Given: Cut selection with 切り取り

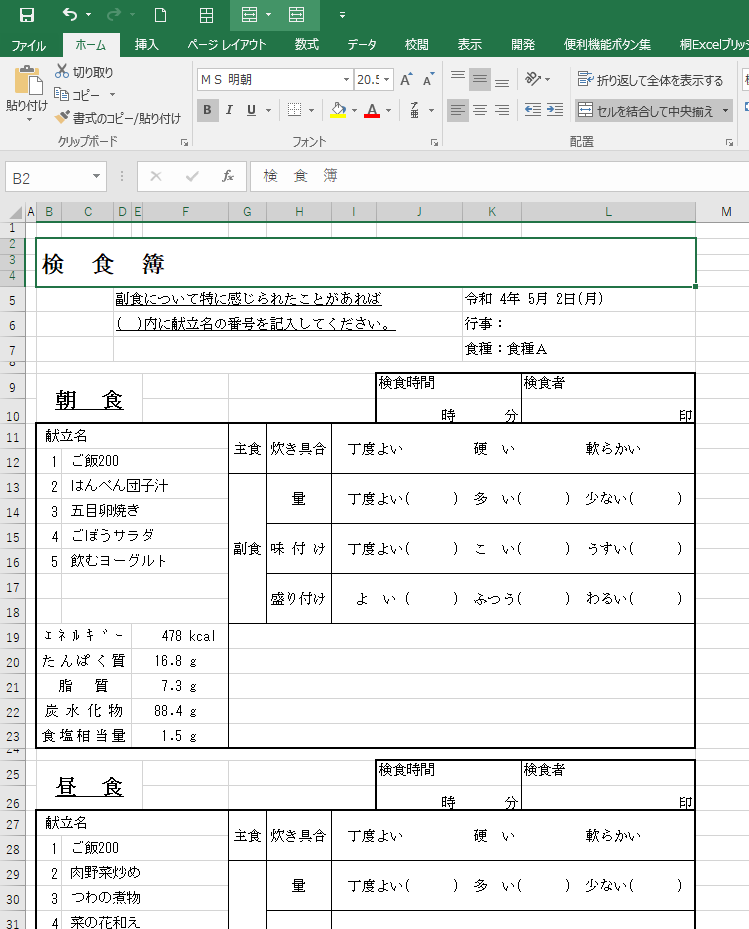Looking at the screenshot, I should (x=84, y=72).
